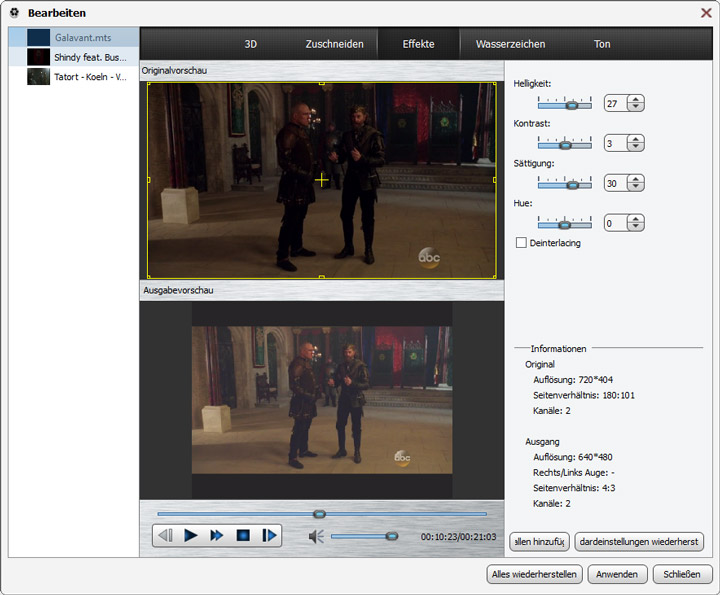Mute audio with the speaker icon

[316, 536]
